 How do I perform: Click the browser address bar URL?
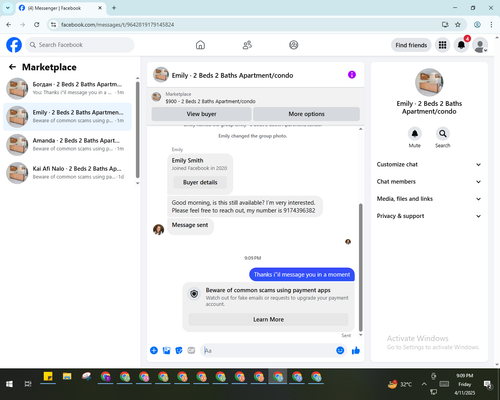tap(117, 25)
